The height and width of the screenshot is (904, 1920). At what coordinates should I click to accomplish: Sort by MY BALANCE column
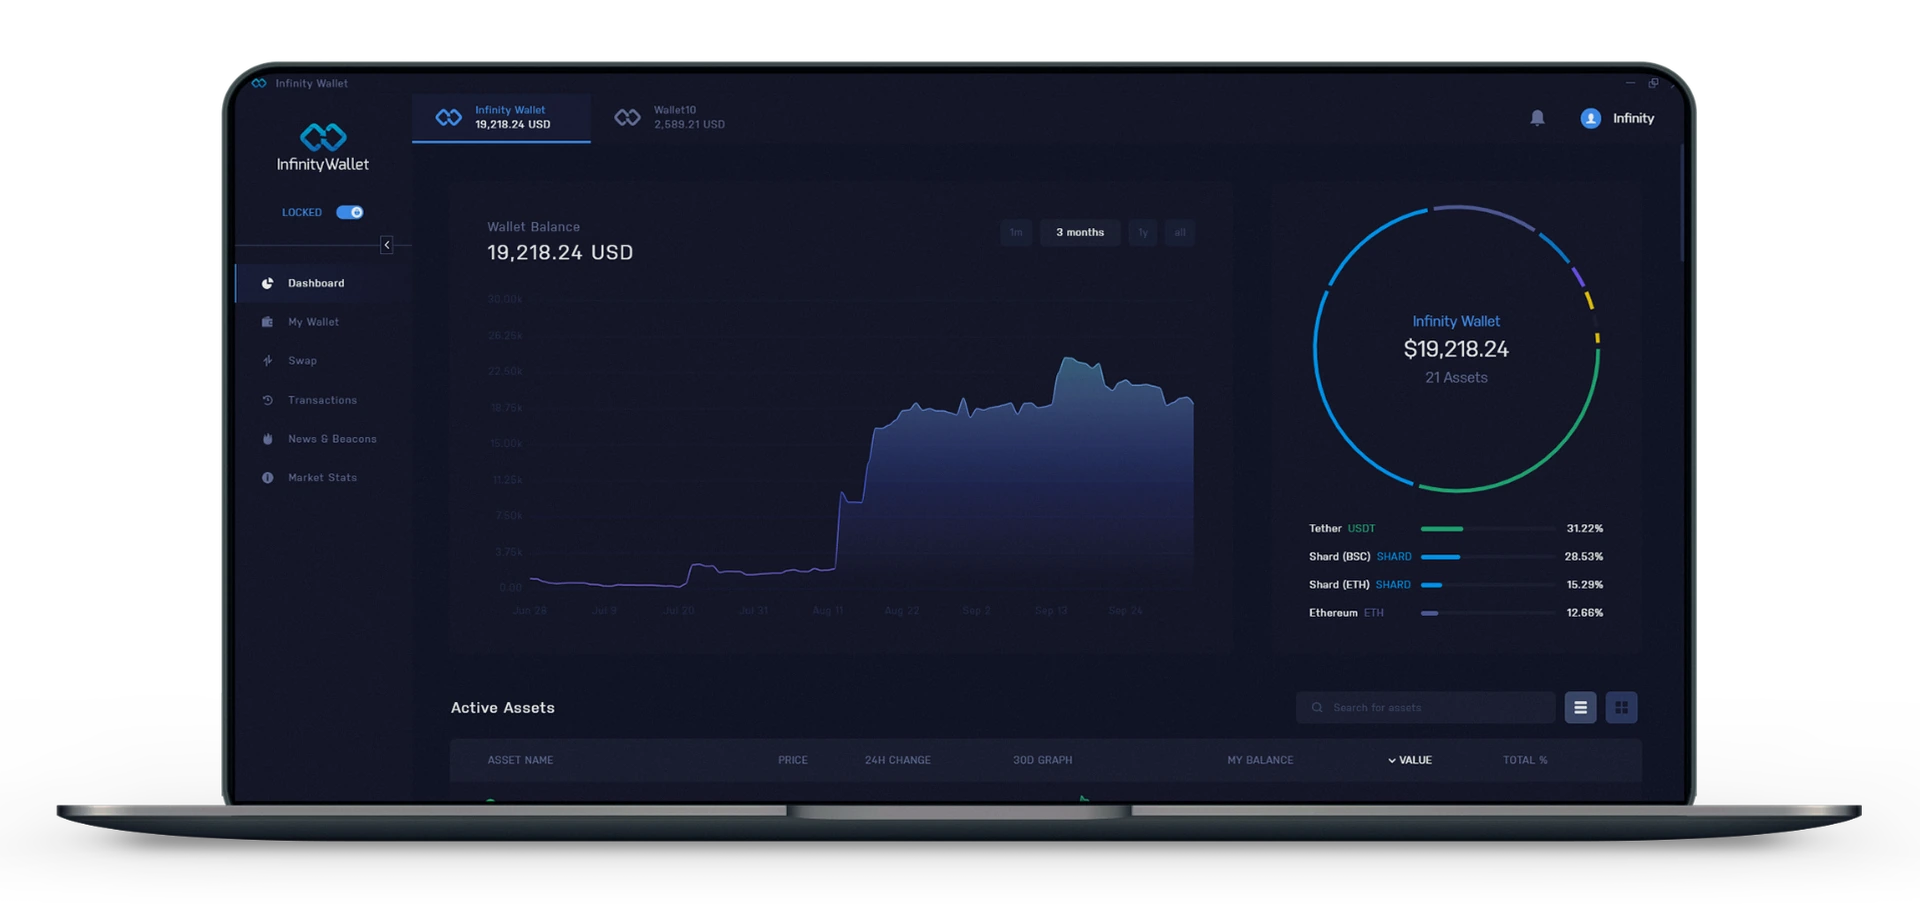(1260, 761)
